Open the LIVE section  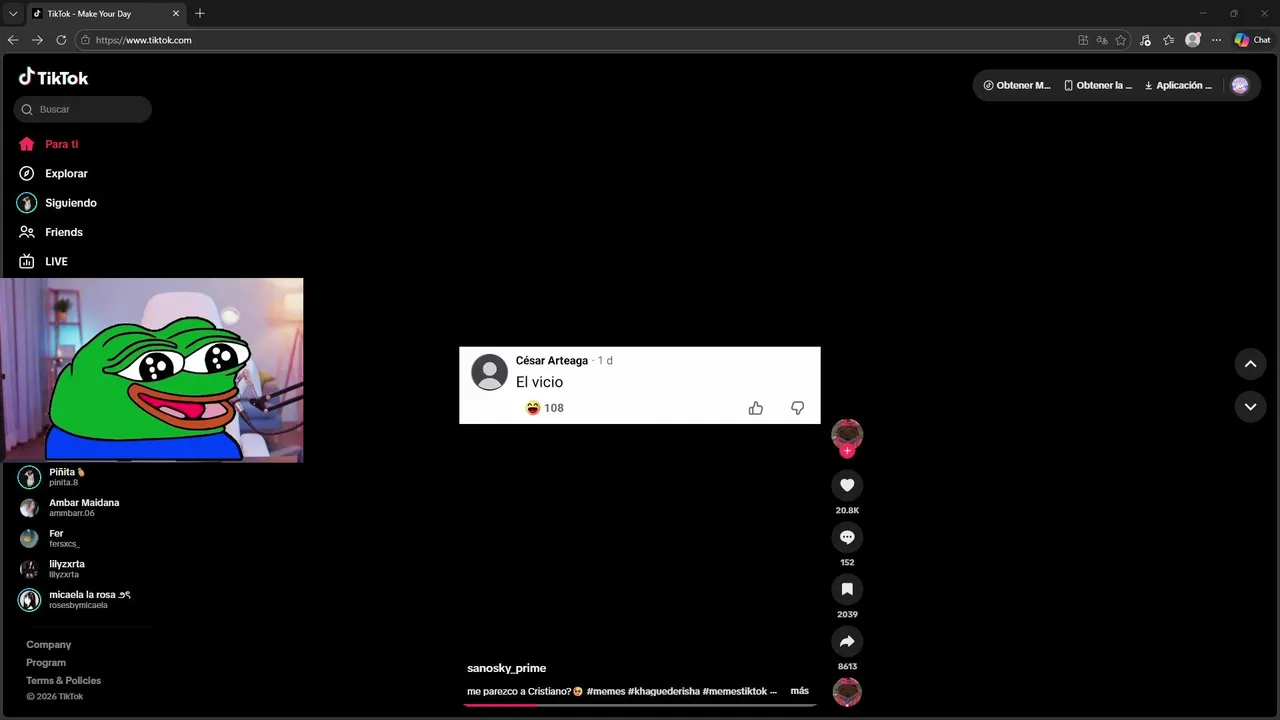(x=43, y=261)
